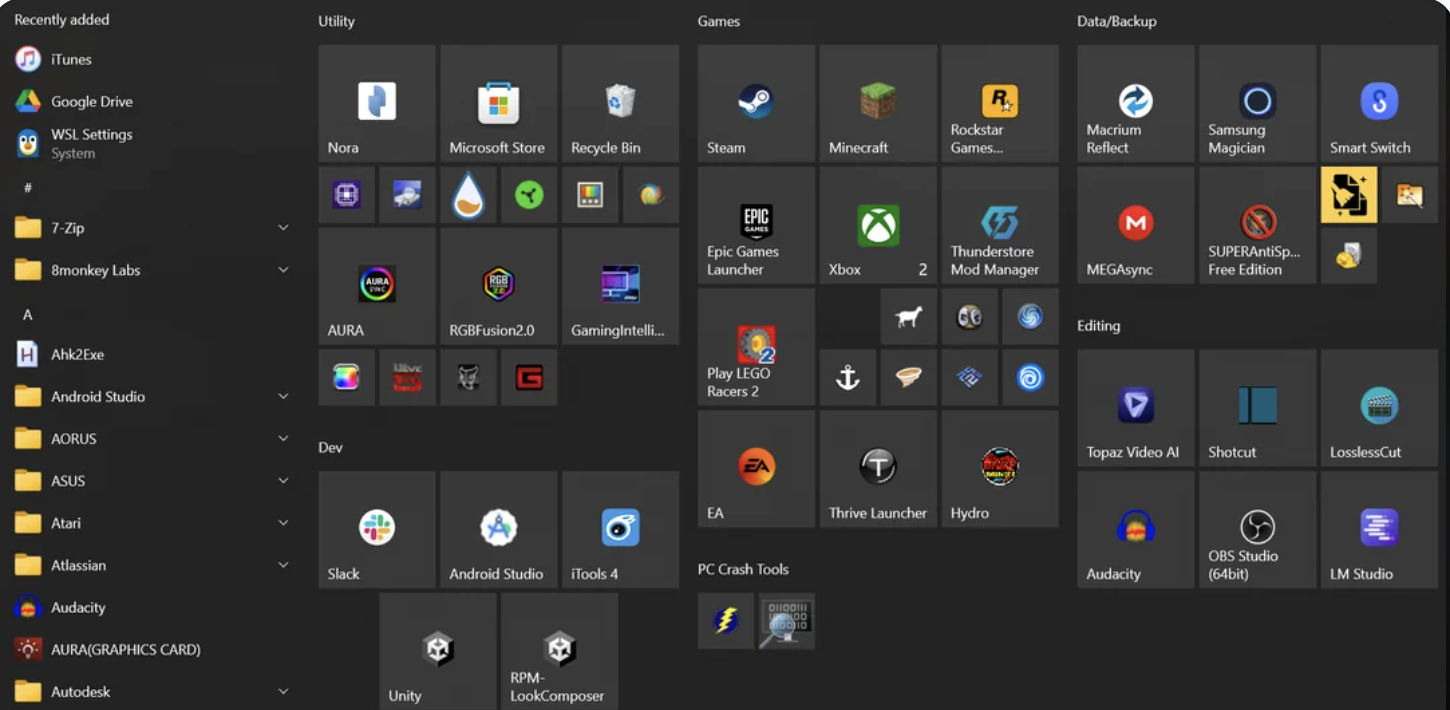Select the PCSX2 emulator icon
Screen dimensions: 1450x710
(x=969, y=377)
